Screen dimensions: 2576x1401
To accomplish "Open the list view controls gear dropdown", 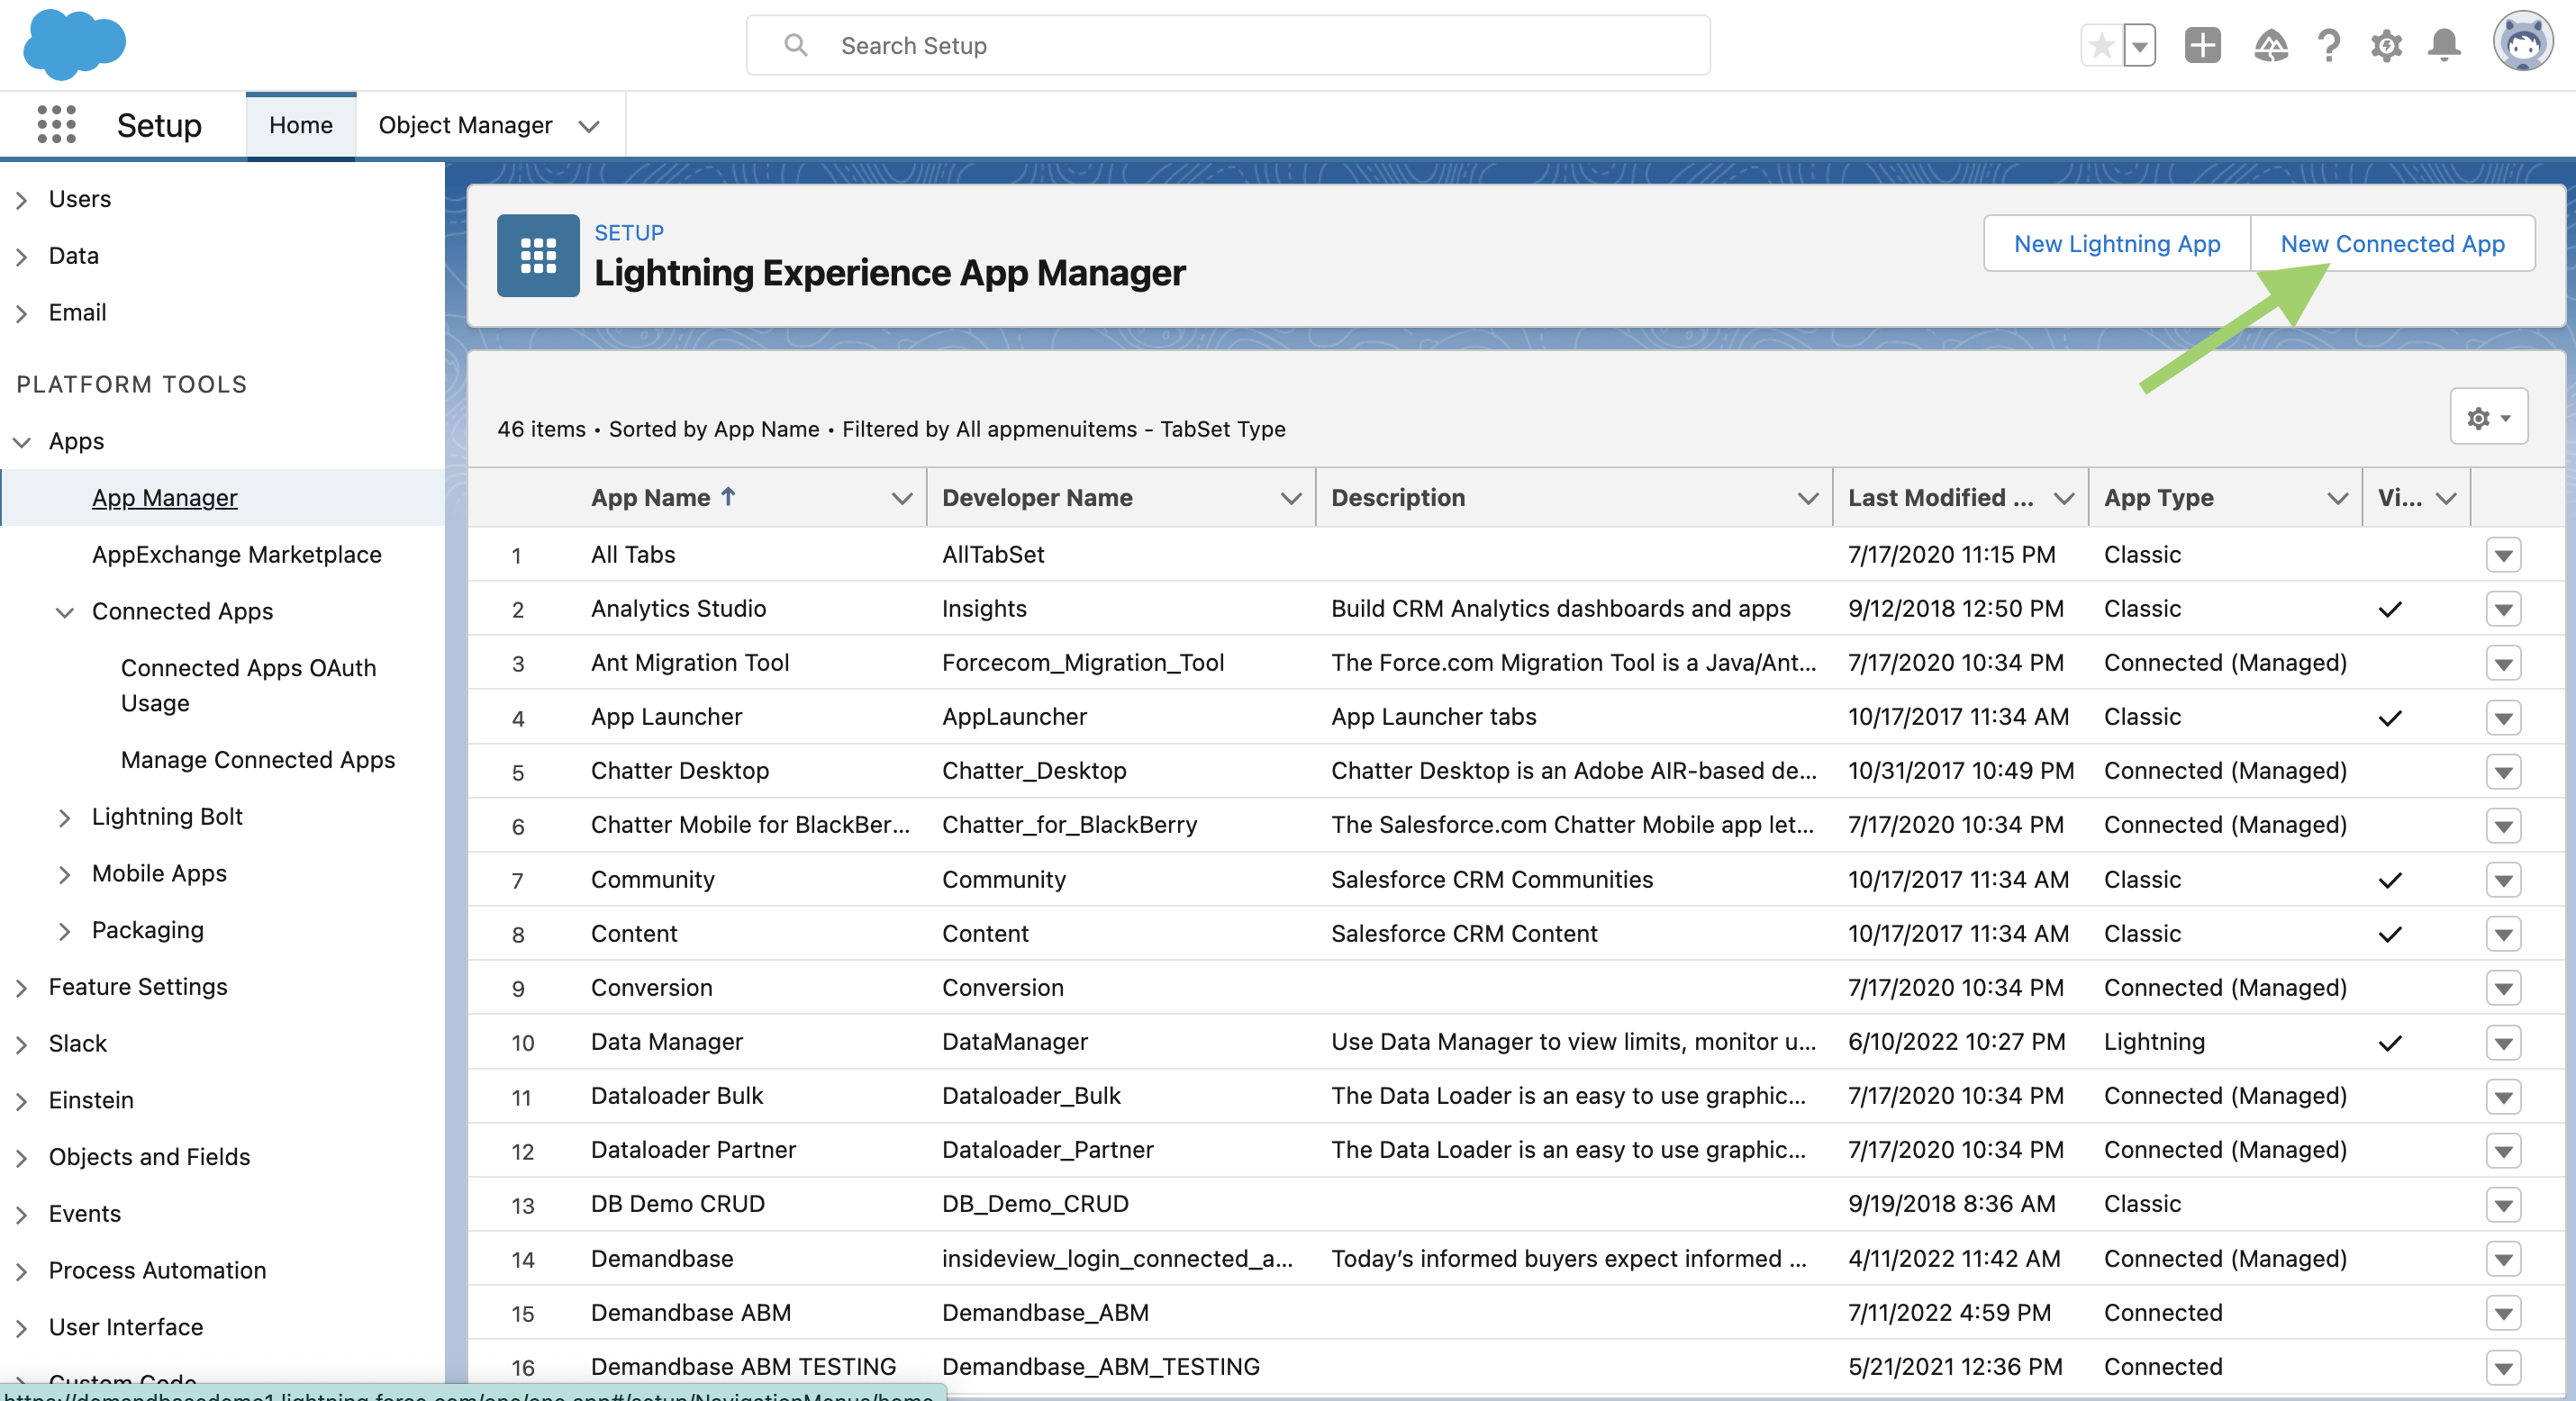I will (2488, 417).
